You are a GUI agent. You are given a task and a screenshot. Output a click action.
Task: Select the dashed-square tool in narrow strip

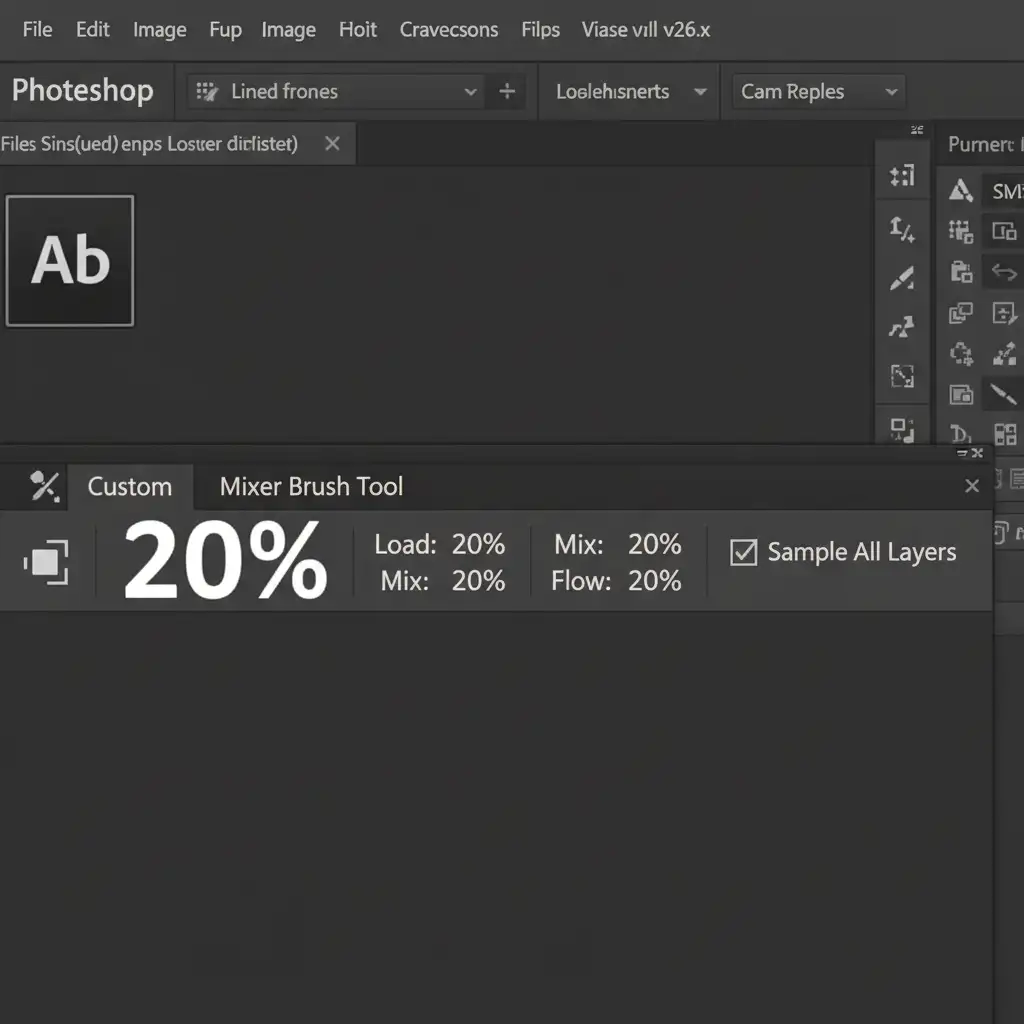(902, 376)
